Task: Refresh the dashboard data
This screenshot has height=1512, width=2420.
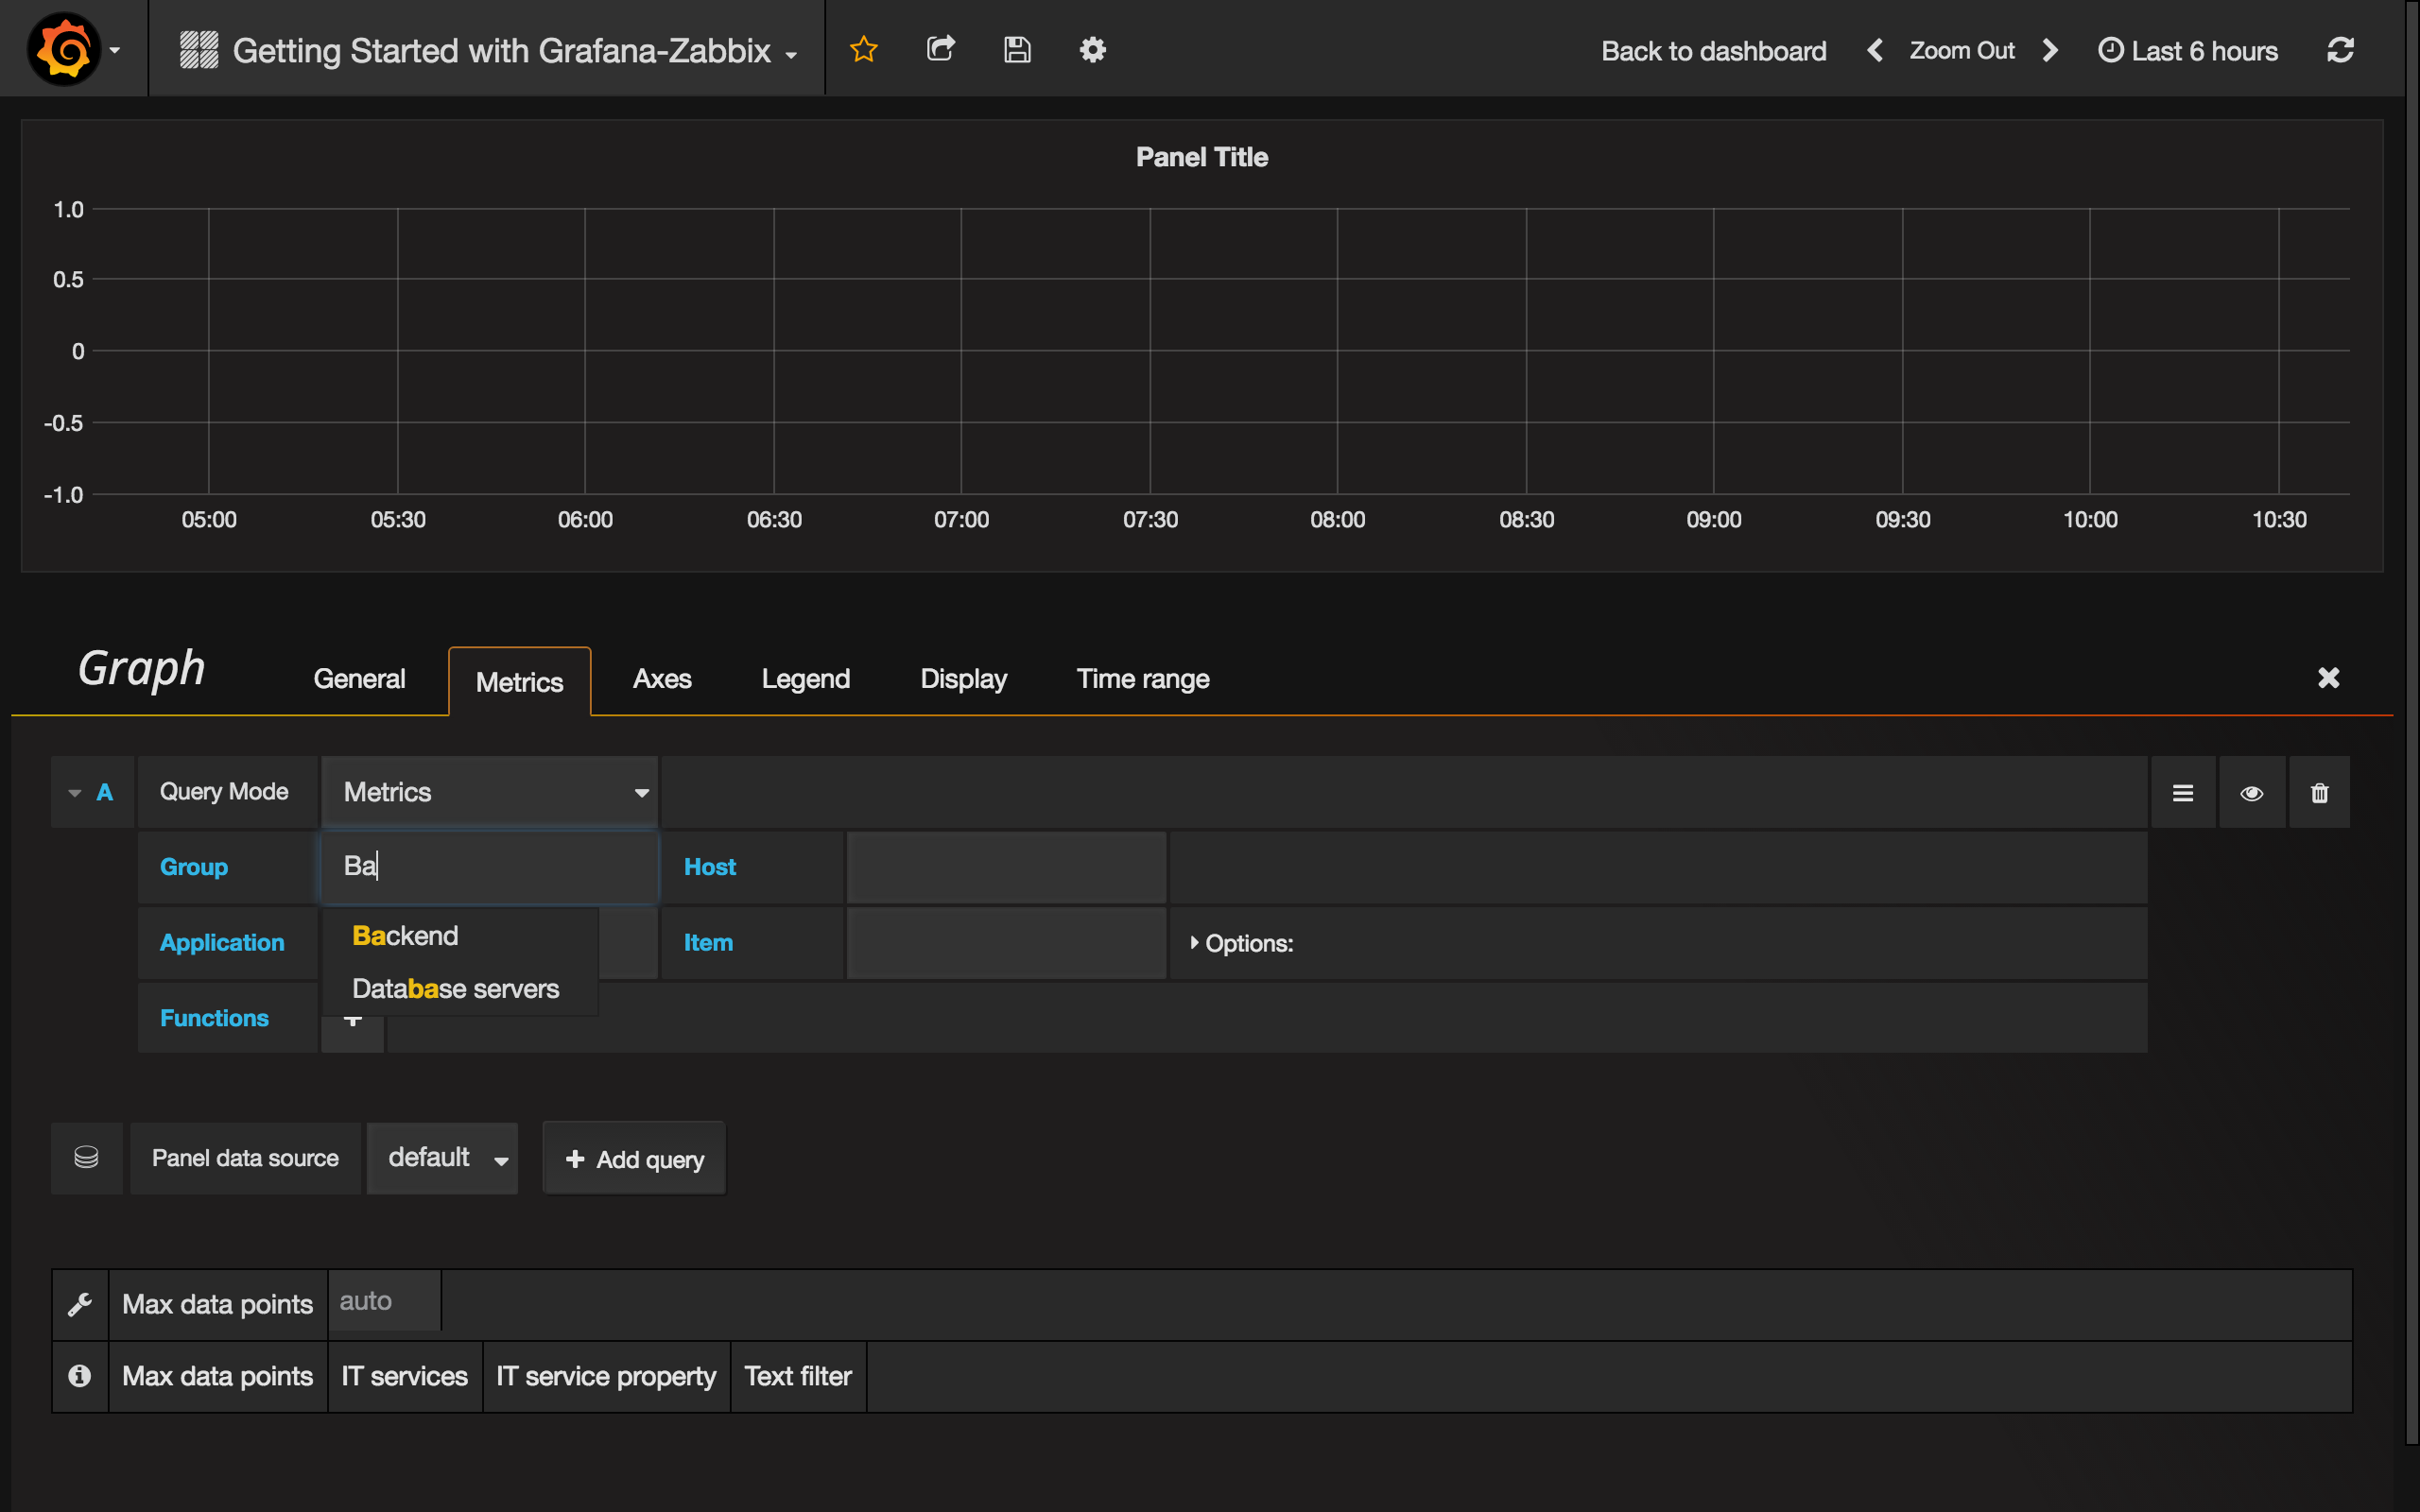Action: (2341, 49)
